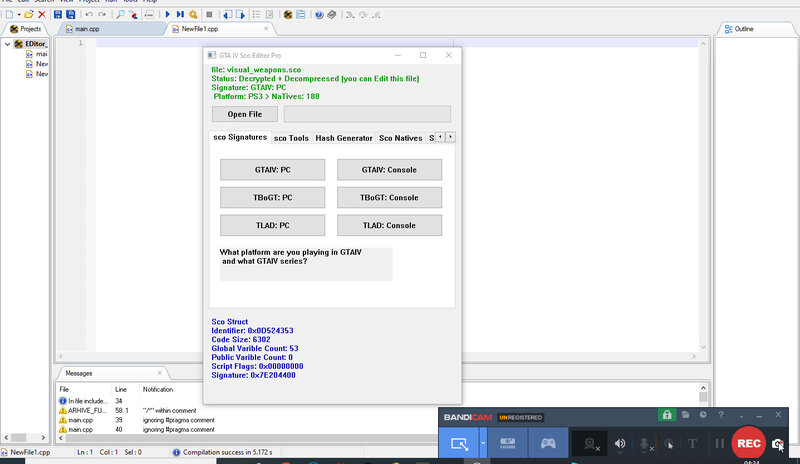This screenshot has height=464, width=800.
Task: Click the Stop execution square icon
Action: pos(209,15)
